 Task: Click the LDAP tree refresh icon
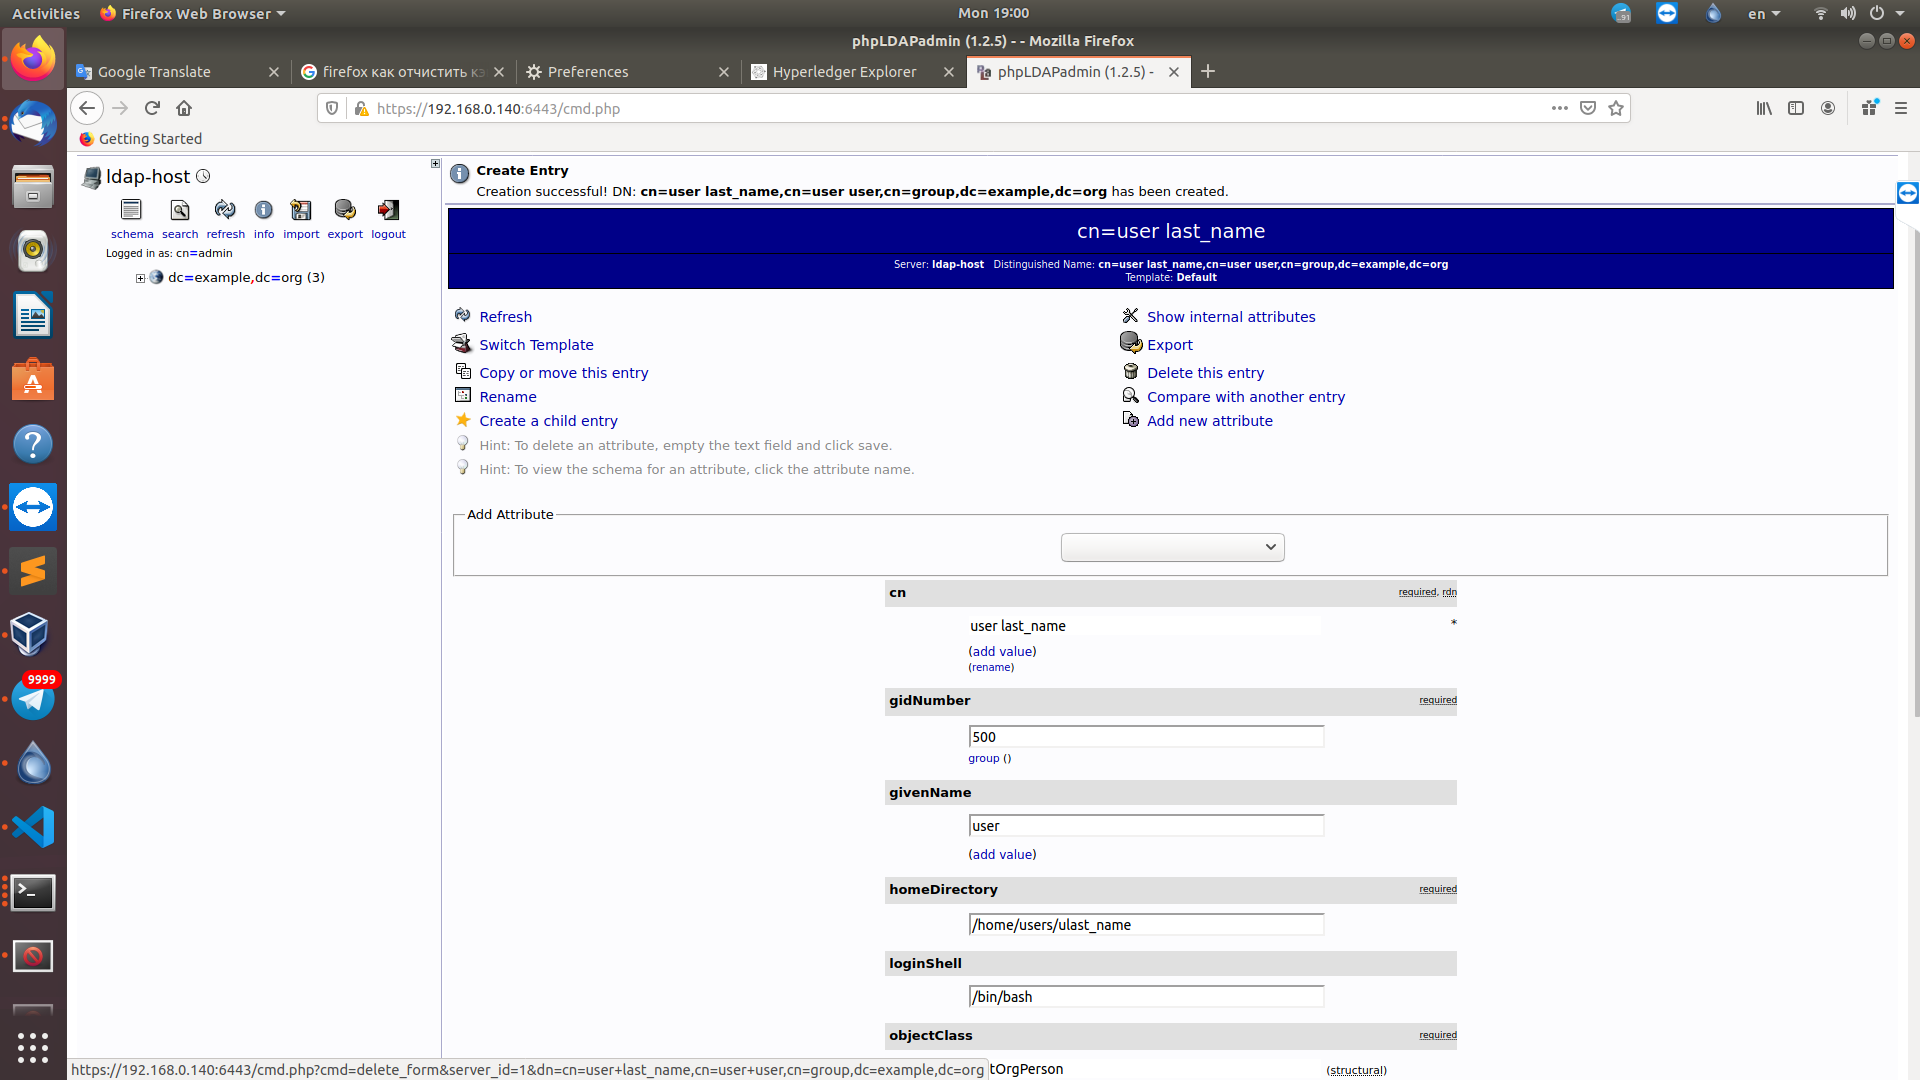(x=225, y=210)
